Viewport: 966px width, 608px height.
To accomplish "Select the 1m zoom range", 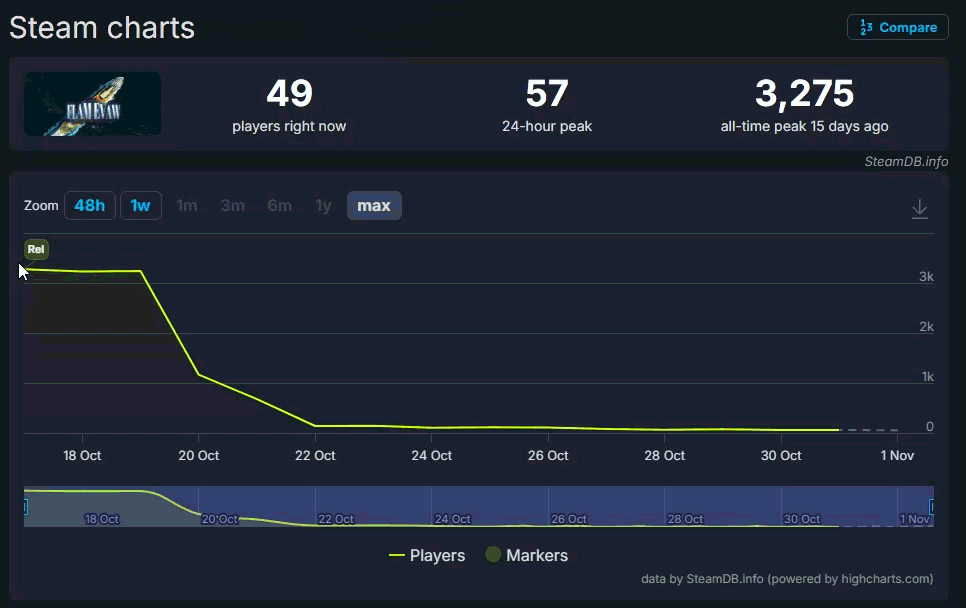I will (x=187, y=206).
